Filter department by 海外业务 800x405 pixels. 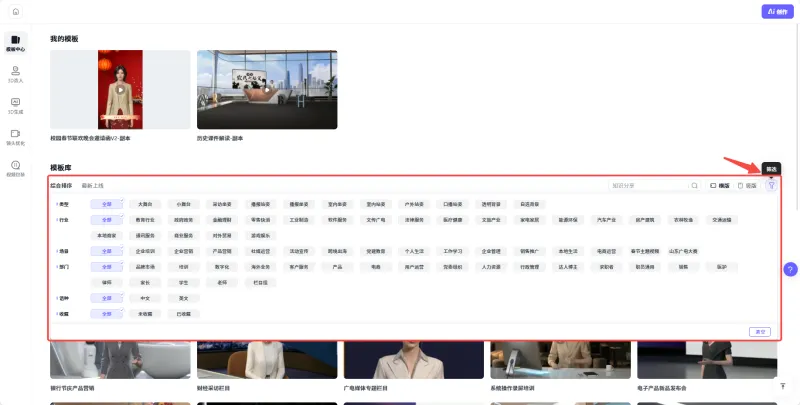point(260,267)
